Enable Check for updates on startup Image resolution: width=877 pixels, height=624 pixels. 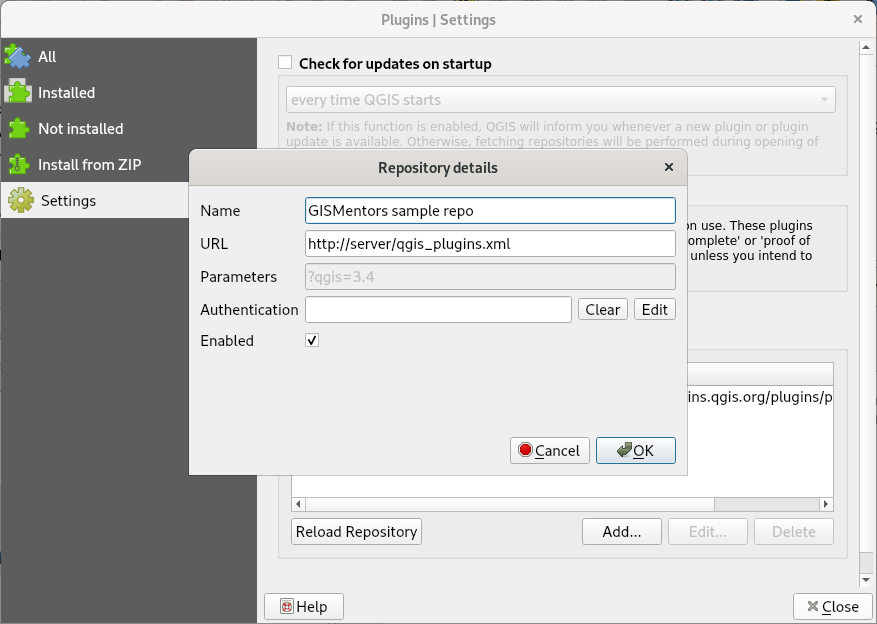coord(285,63)
